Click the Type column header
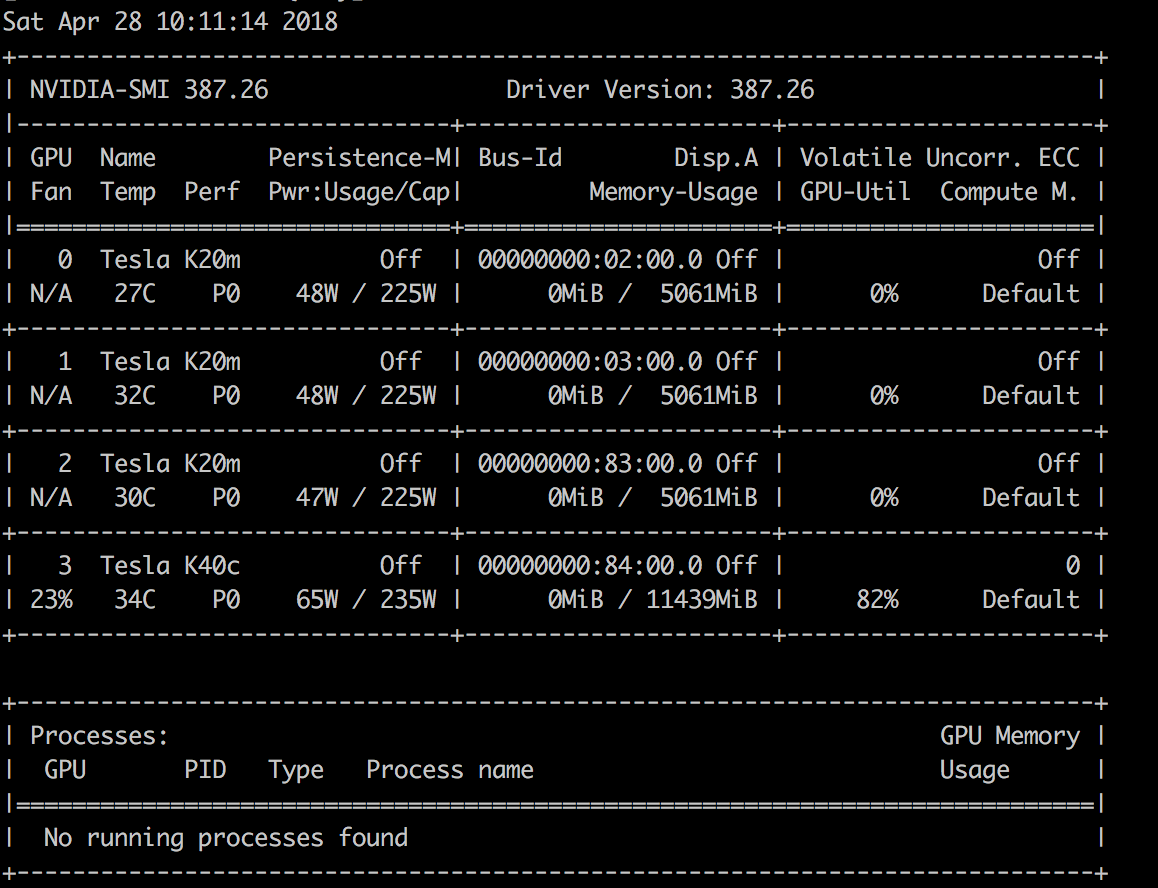The height and width of the screenshot is (888, 1158). [296, 771]
